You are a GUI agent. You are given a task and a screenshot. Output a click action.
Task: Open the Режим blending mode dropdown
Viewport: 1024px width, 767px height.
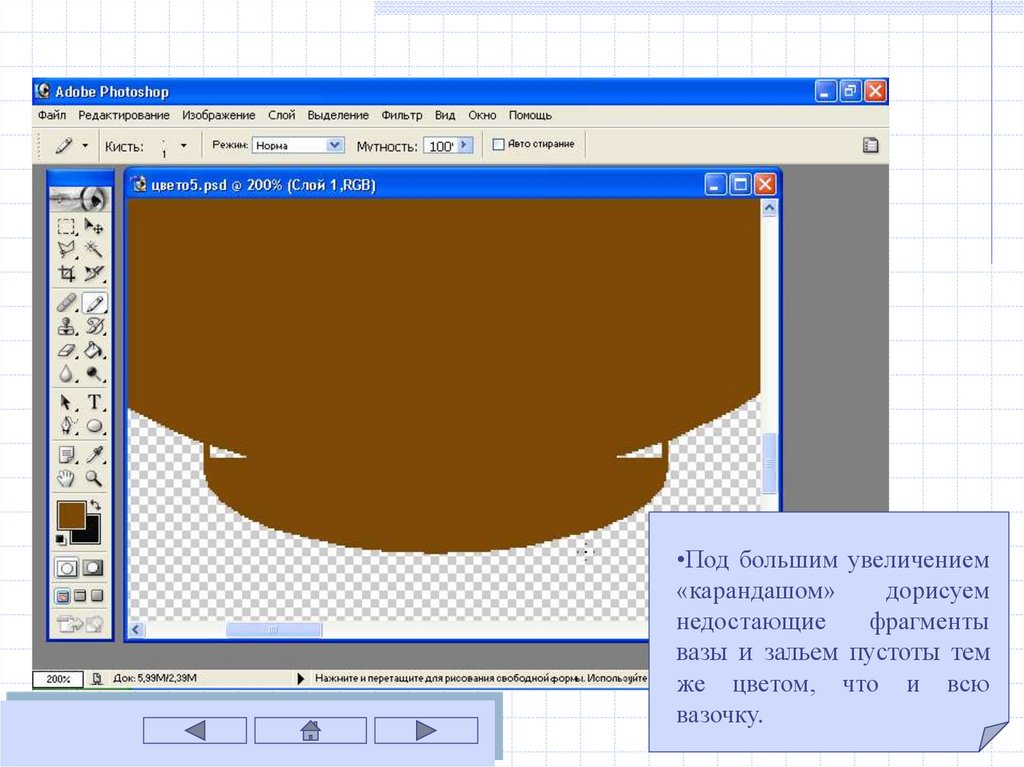[x=335, y=145]
